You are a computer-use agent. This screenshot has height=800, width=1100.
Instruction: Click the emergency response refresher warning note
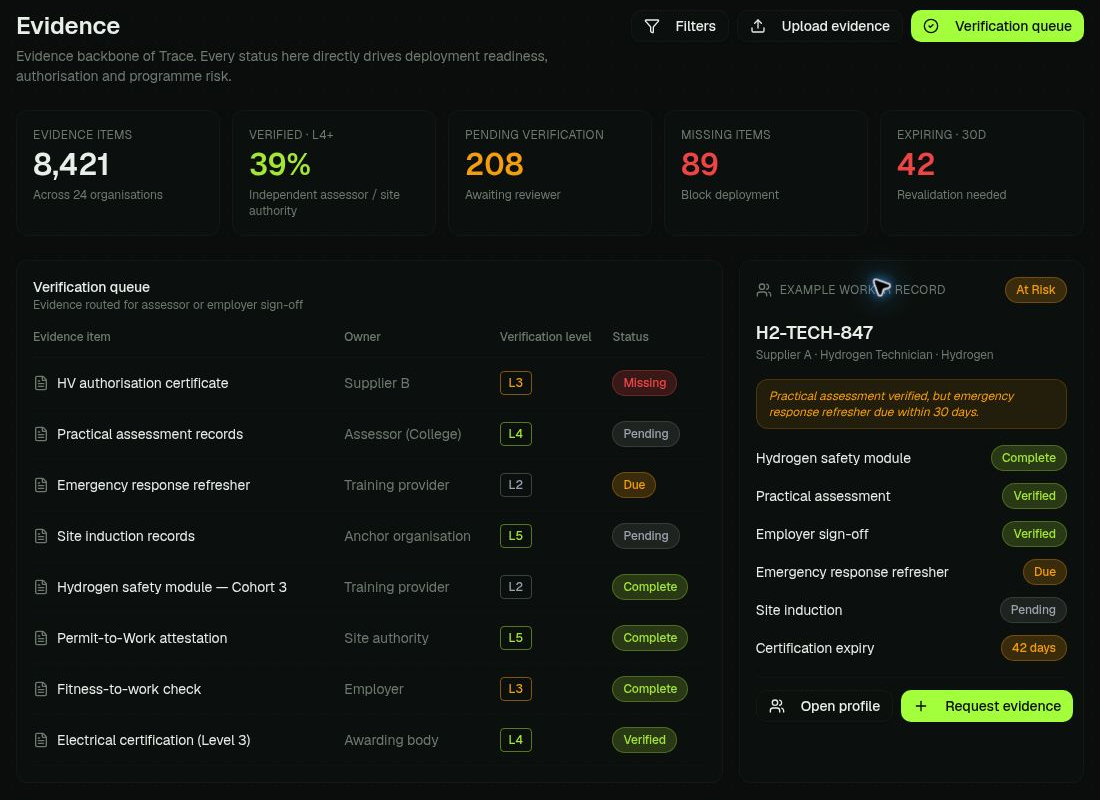911,404
